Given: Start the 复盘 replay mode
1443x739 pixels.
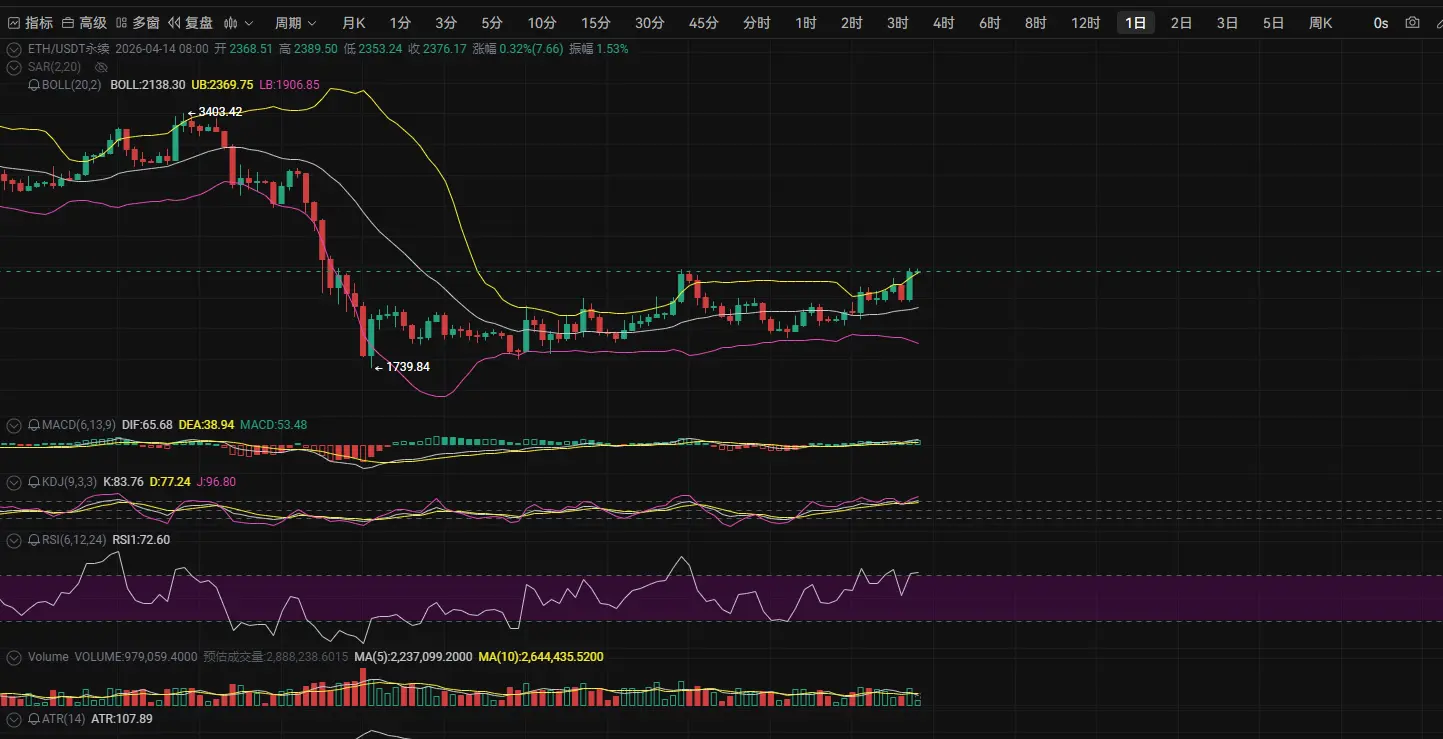Looking at the screenshot, I should tap(190, 22).
